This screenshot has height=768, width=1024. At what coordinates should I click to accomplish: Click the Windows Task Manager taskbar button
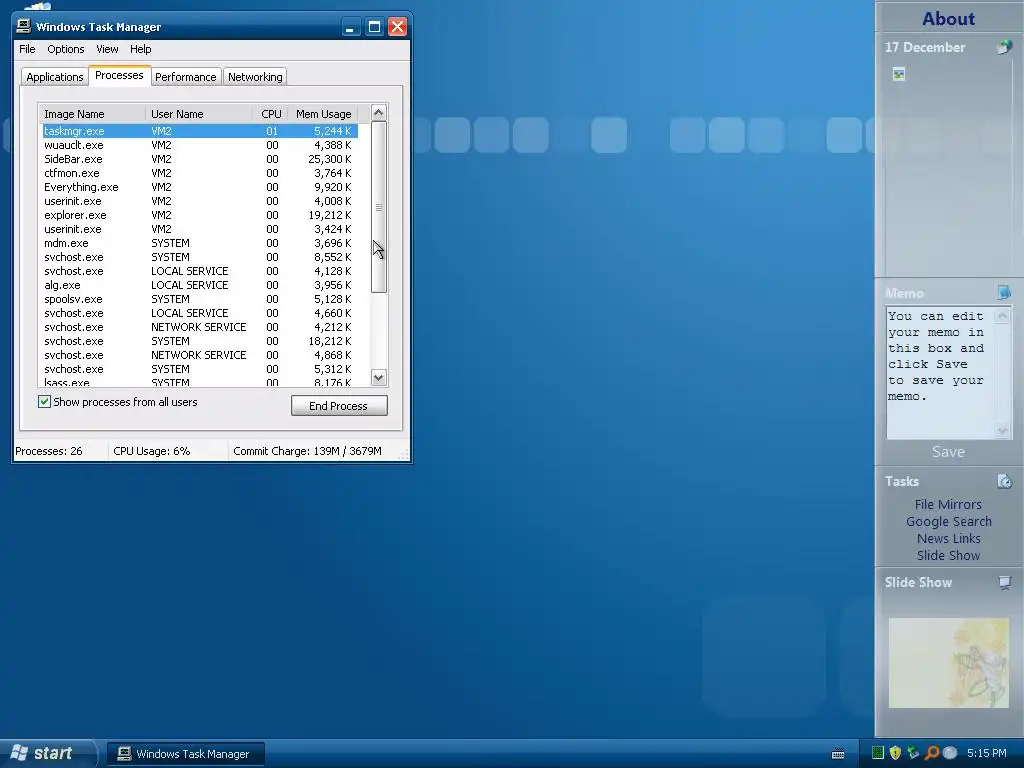(x=185, y=754)
